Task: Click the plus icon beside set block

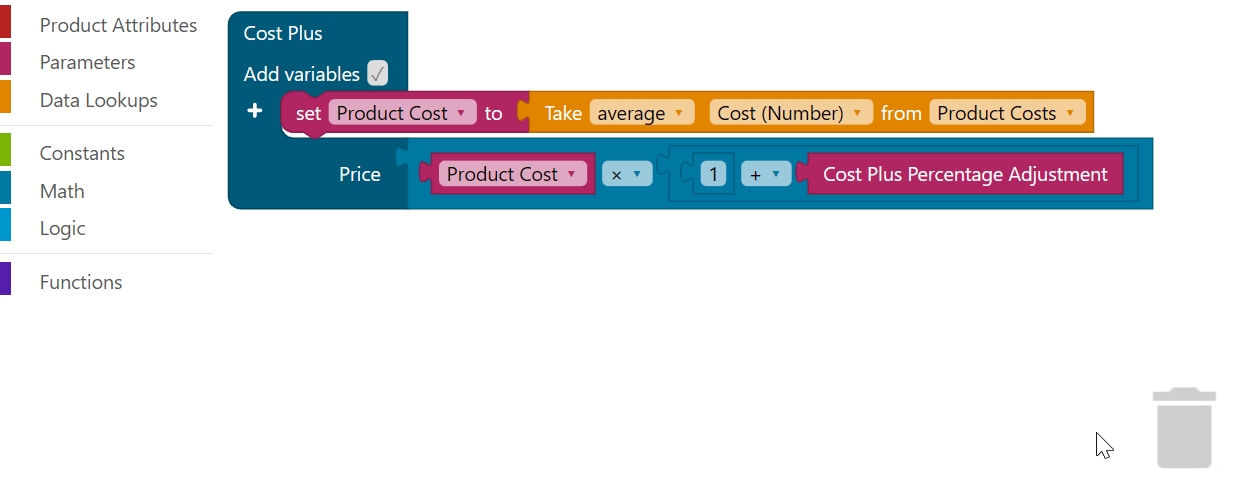Action: (255, 111)
